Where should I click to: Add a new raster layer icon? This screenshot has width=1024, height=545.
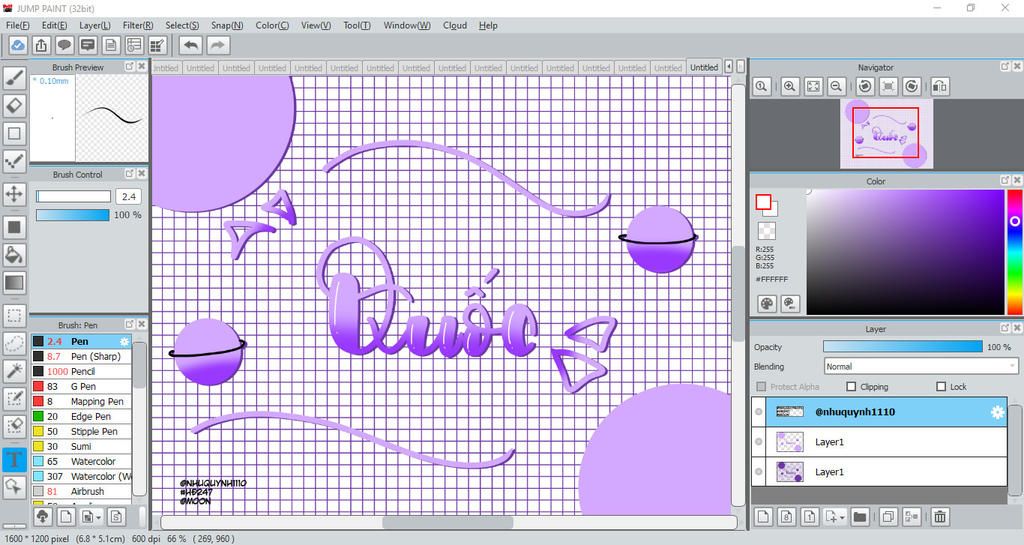pyautogui.click(x=763, y=517)
